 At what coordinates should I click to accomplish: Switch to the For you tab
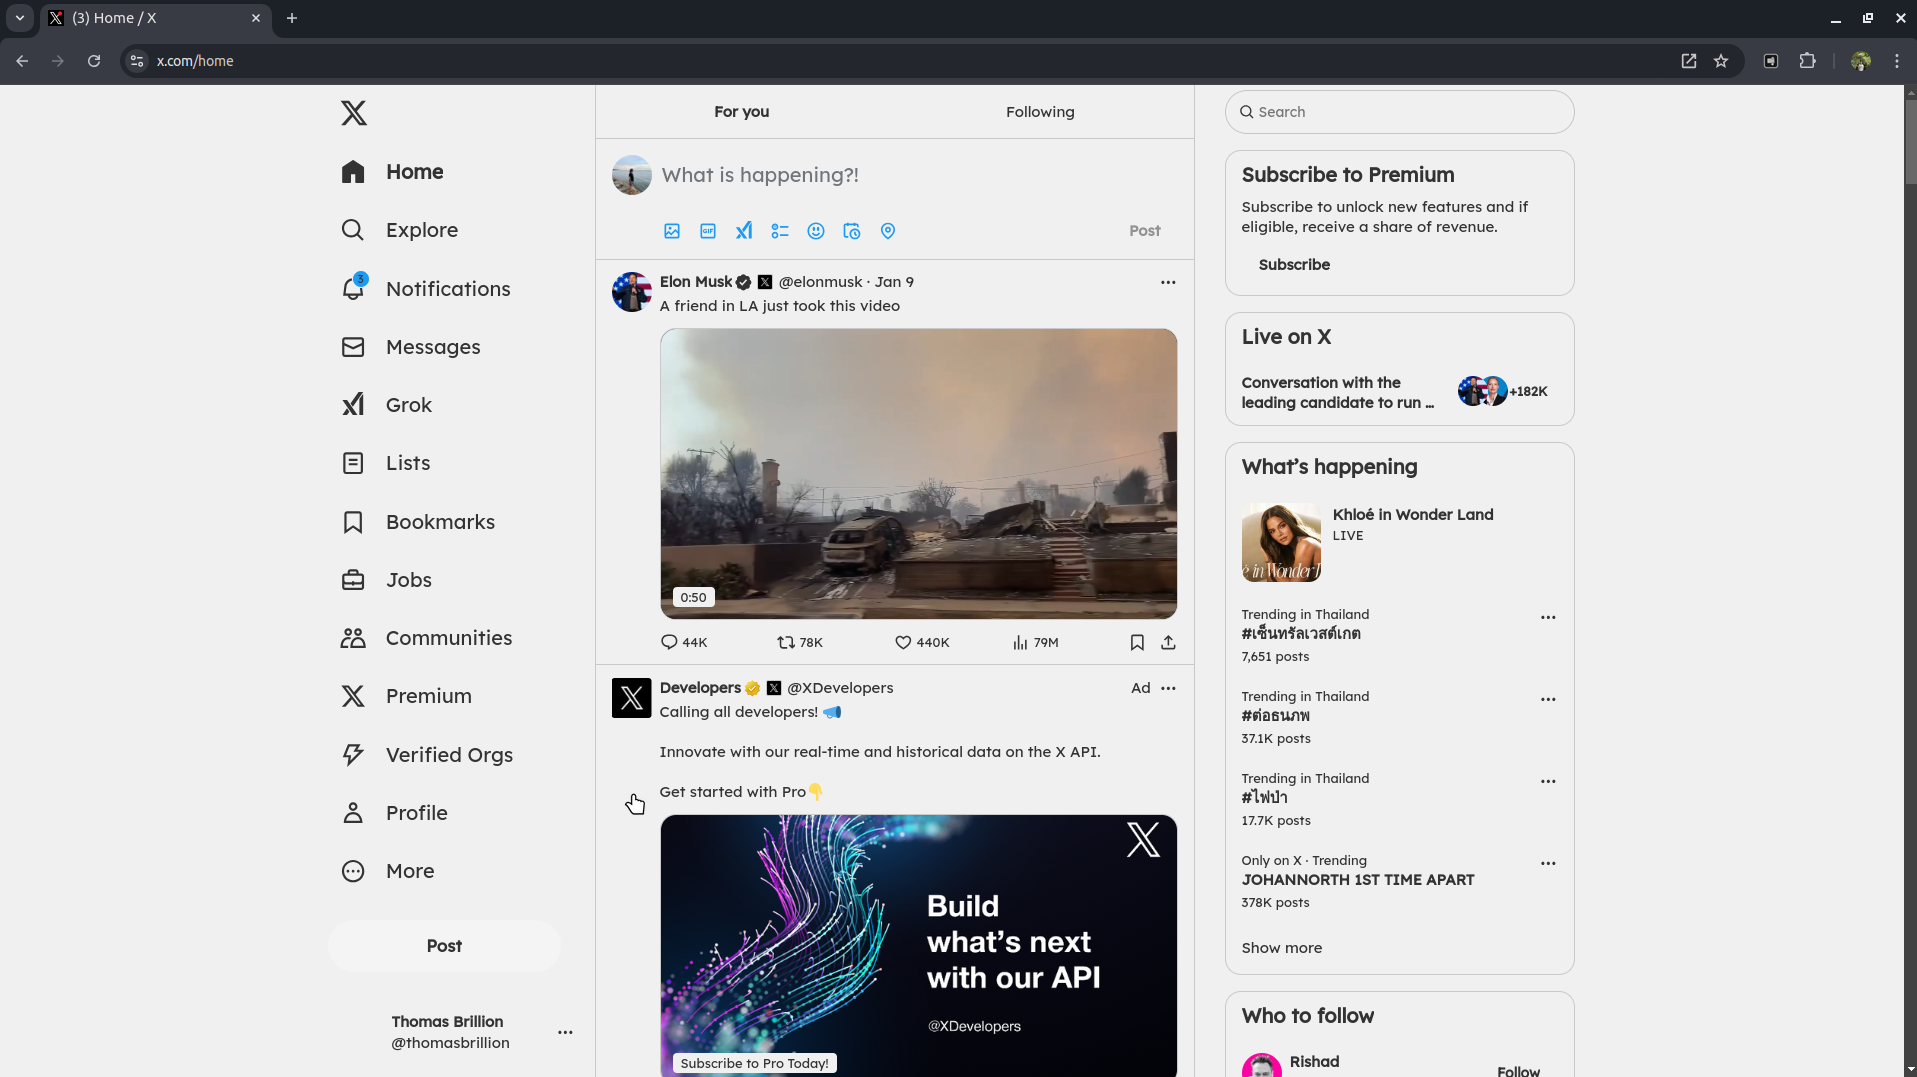(741, 112)
